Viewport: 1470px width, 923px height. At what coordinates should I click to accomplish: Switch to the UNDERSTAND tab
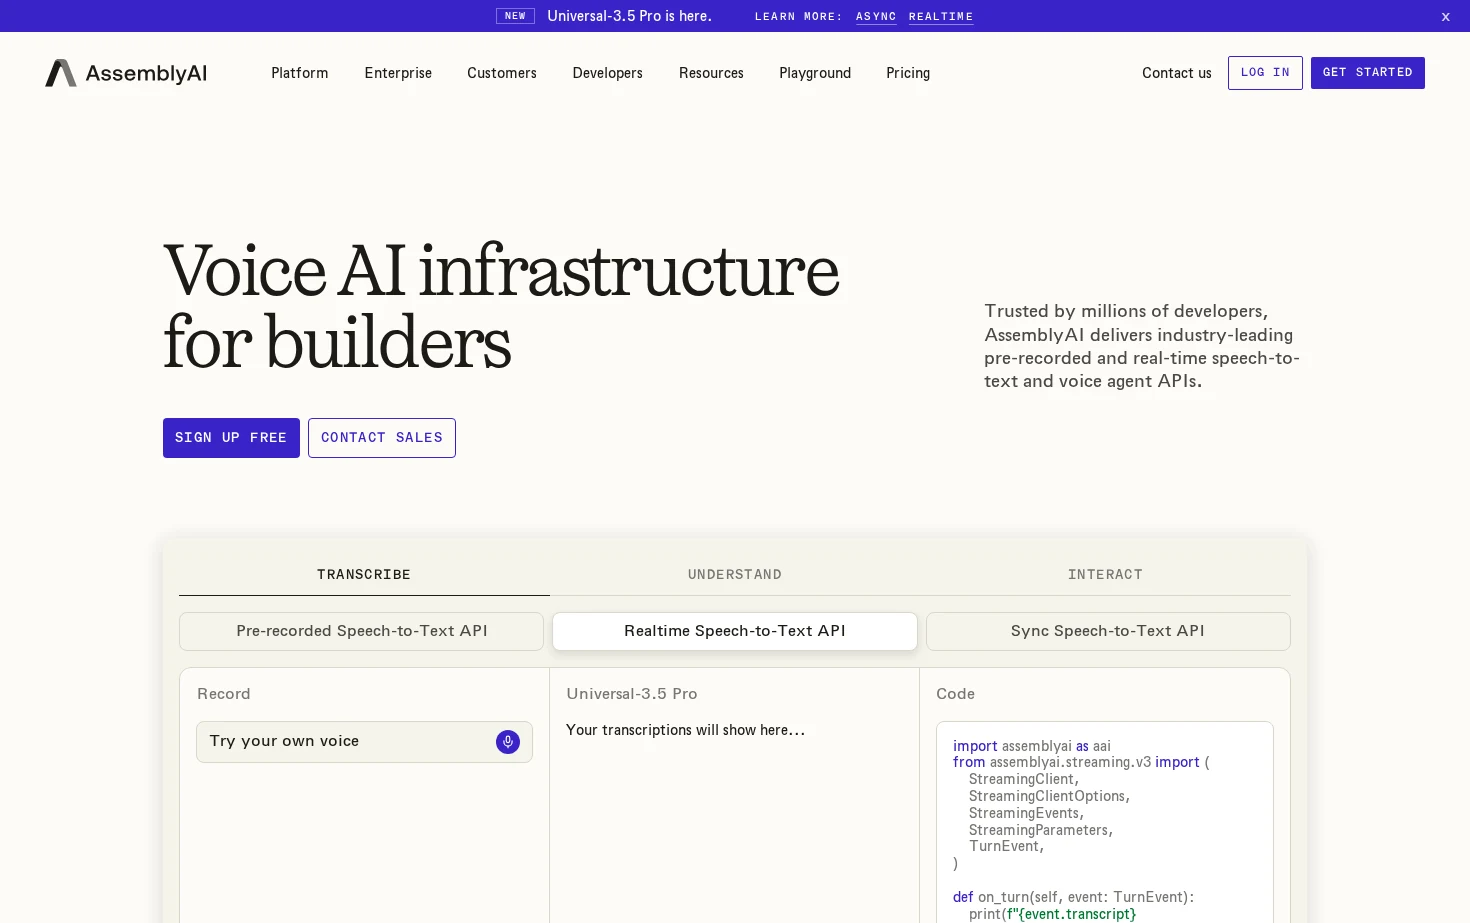[x=735, y=575]
